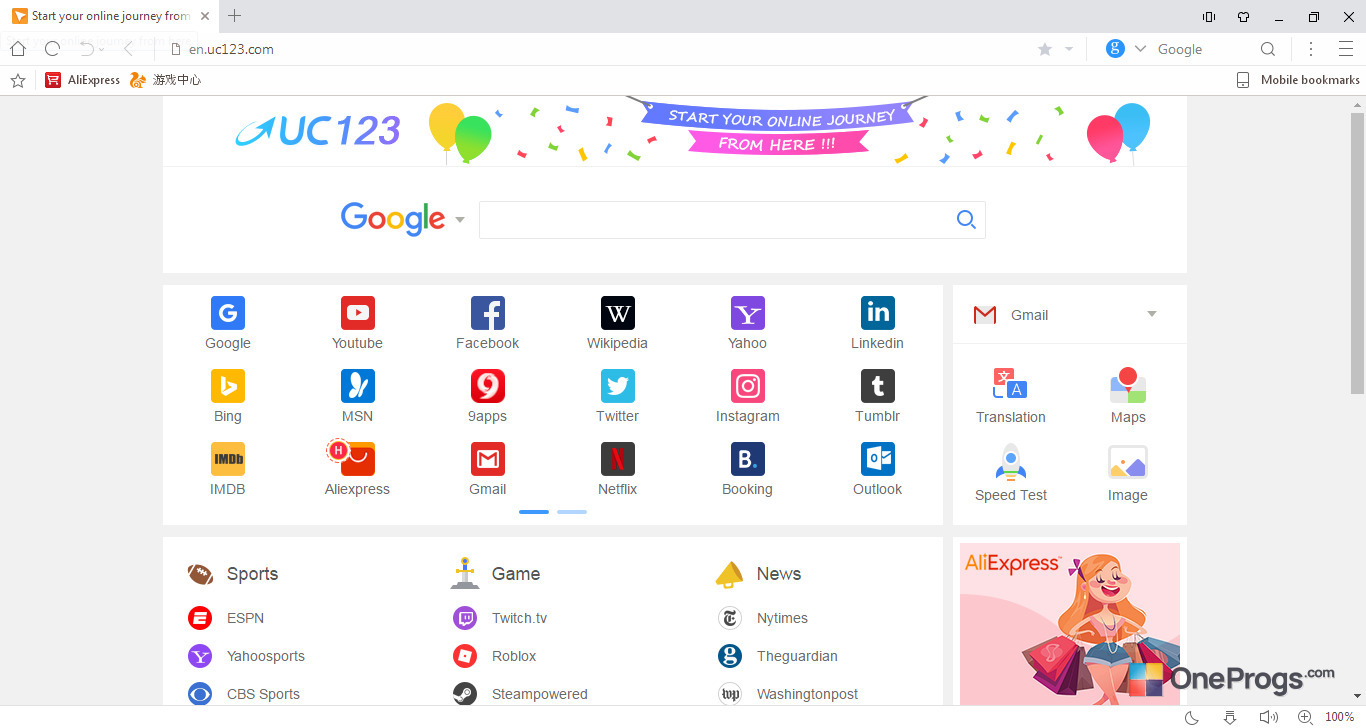Open the Yahoo site tile
The width and height of the screenshot is (1366, 728).
747,323
